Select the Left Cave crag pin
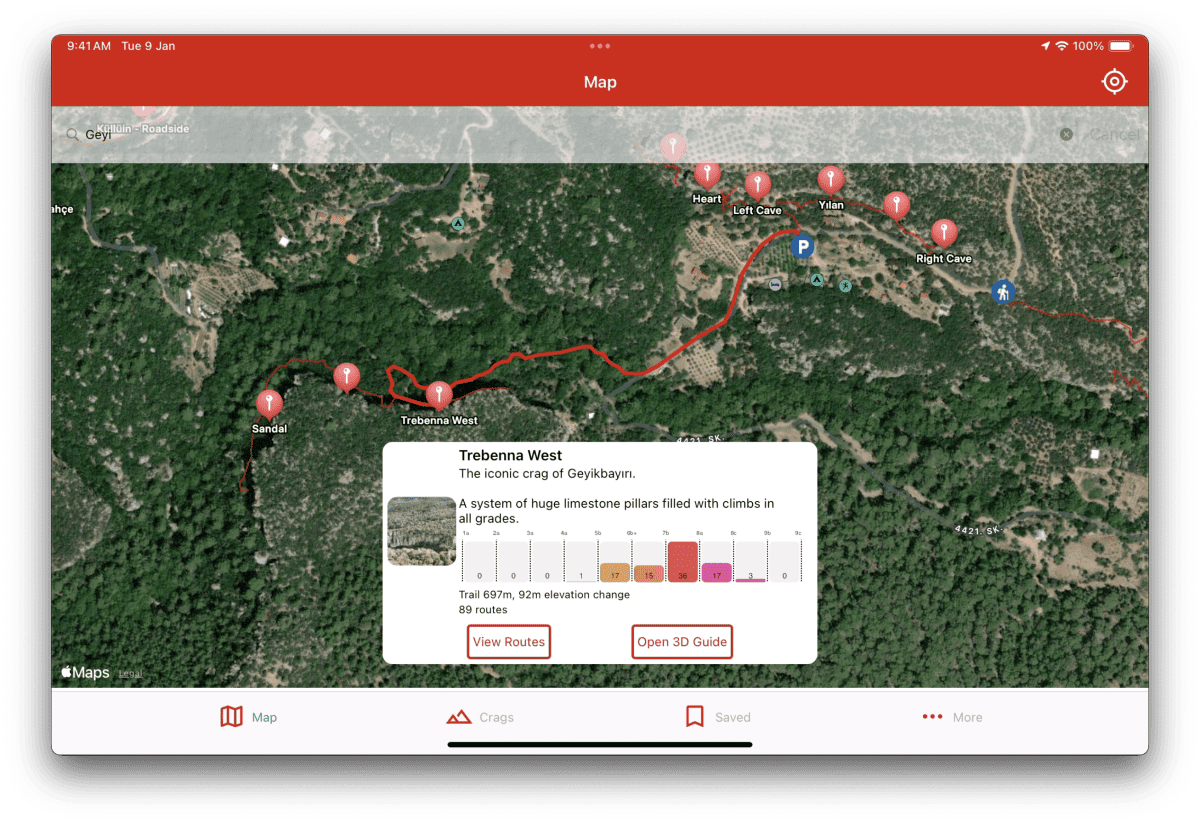This screenshot has height=823, width=1200. coord(758,186)
